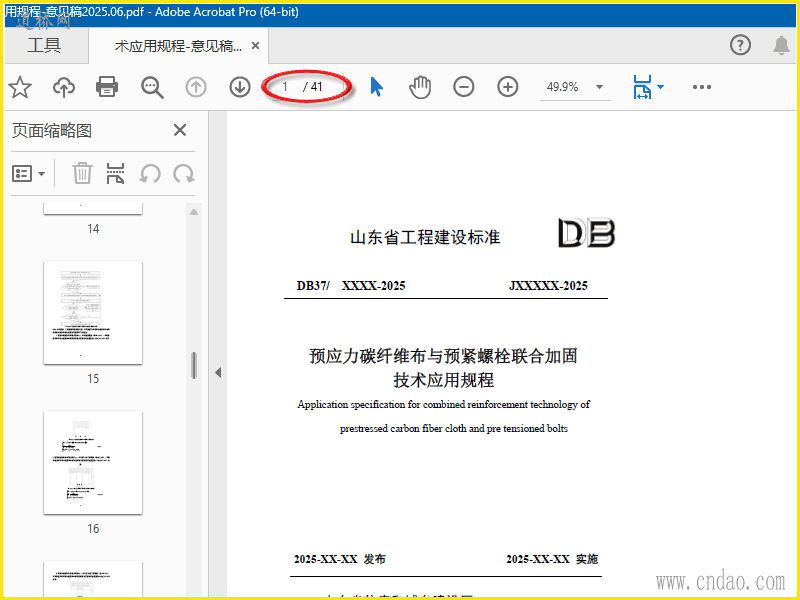Click the 2025-XX-XX 发布 date text

[x=340, y=559]
